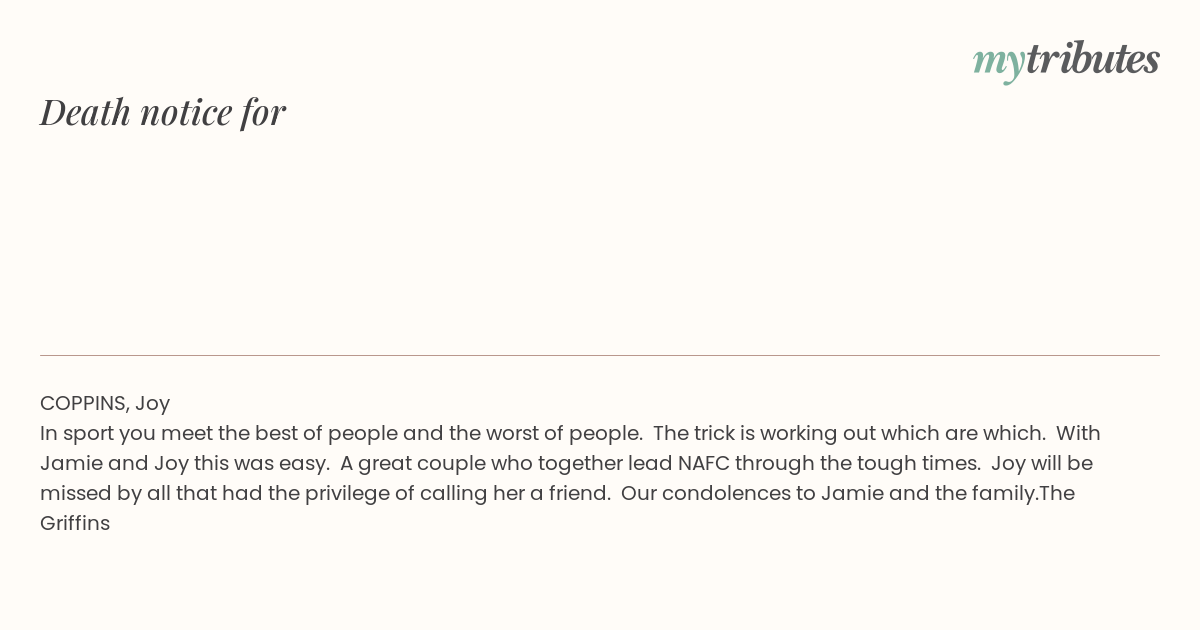Click the horizontal divider line
This screenshot has width=1200, height=630.
coord(600,355)
